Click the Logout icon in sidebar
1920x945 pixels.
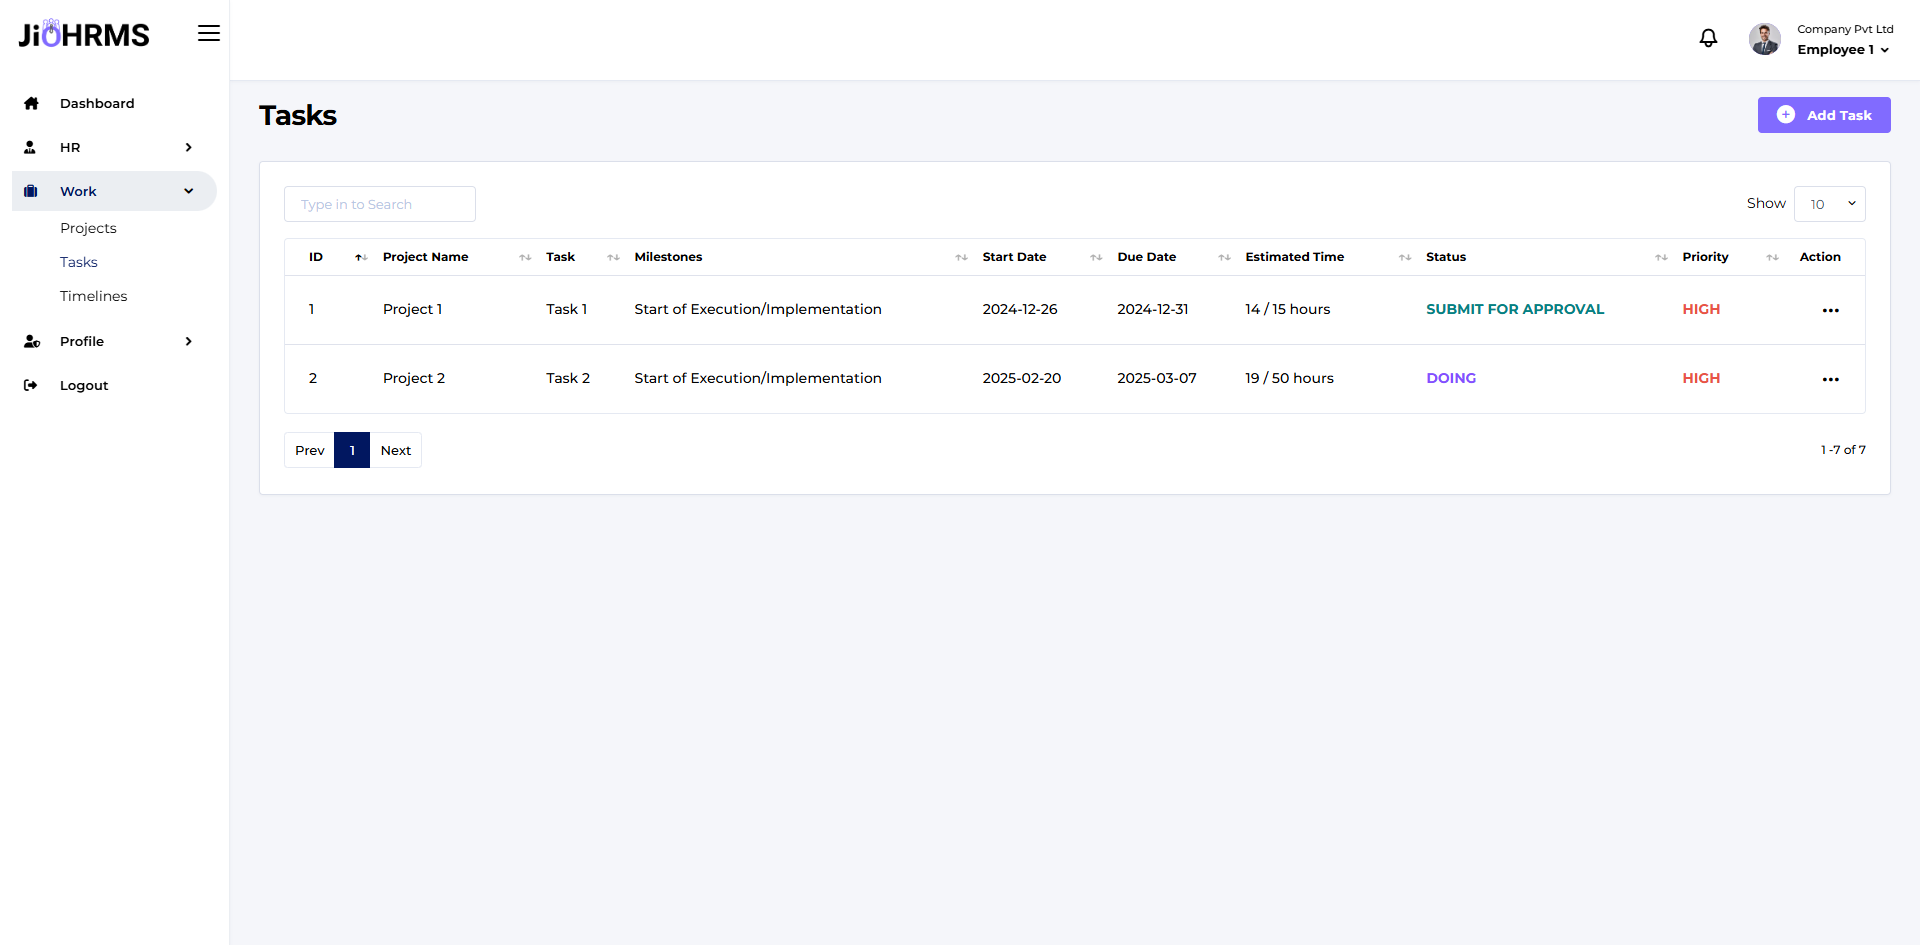click(x=31, y=385)
